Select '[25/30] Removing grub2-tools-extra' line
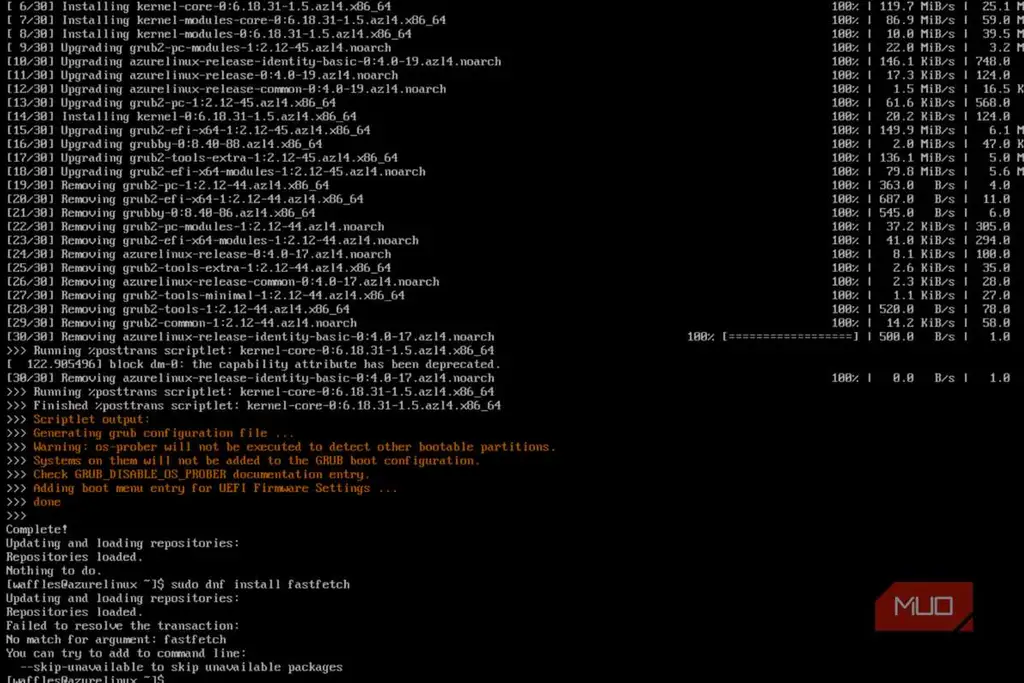 coord(199,268)
